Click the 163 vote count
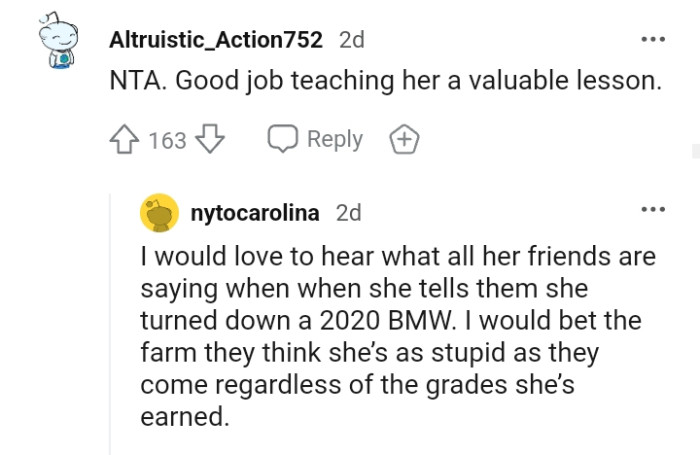This screenshot has height=455, width=700. click(167, 141)
